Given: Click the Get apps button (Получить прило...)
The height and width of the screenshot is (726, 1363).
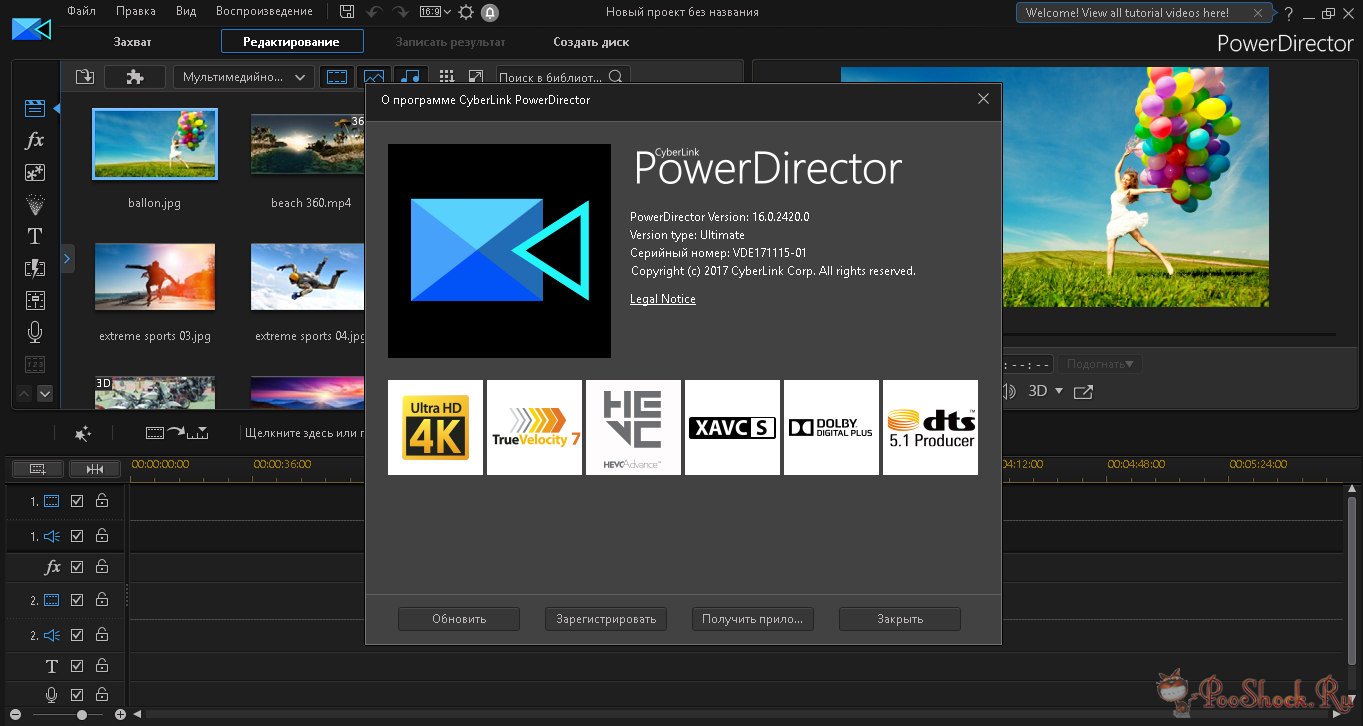Looking at the screenshot, I should [x=753, y=619].
